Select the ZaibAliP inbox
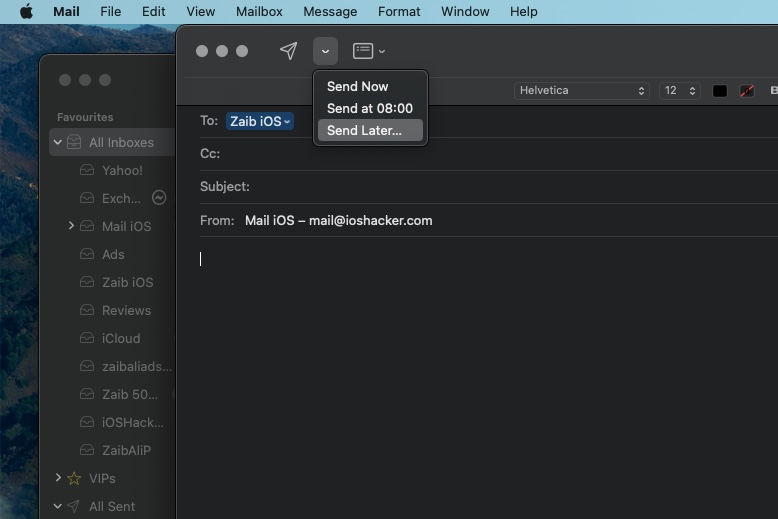778x519 pixels. point(126,451)
